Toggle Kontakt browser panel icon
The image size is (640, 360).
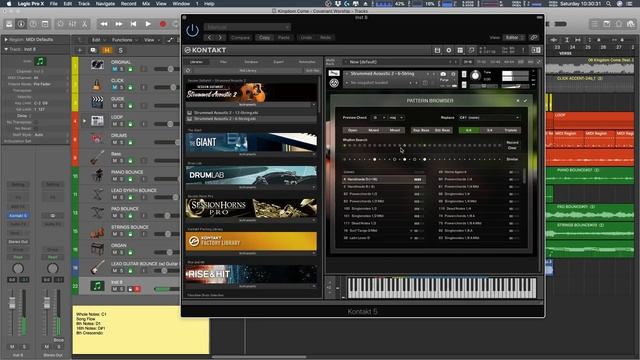460,50
